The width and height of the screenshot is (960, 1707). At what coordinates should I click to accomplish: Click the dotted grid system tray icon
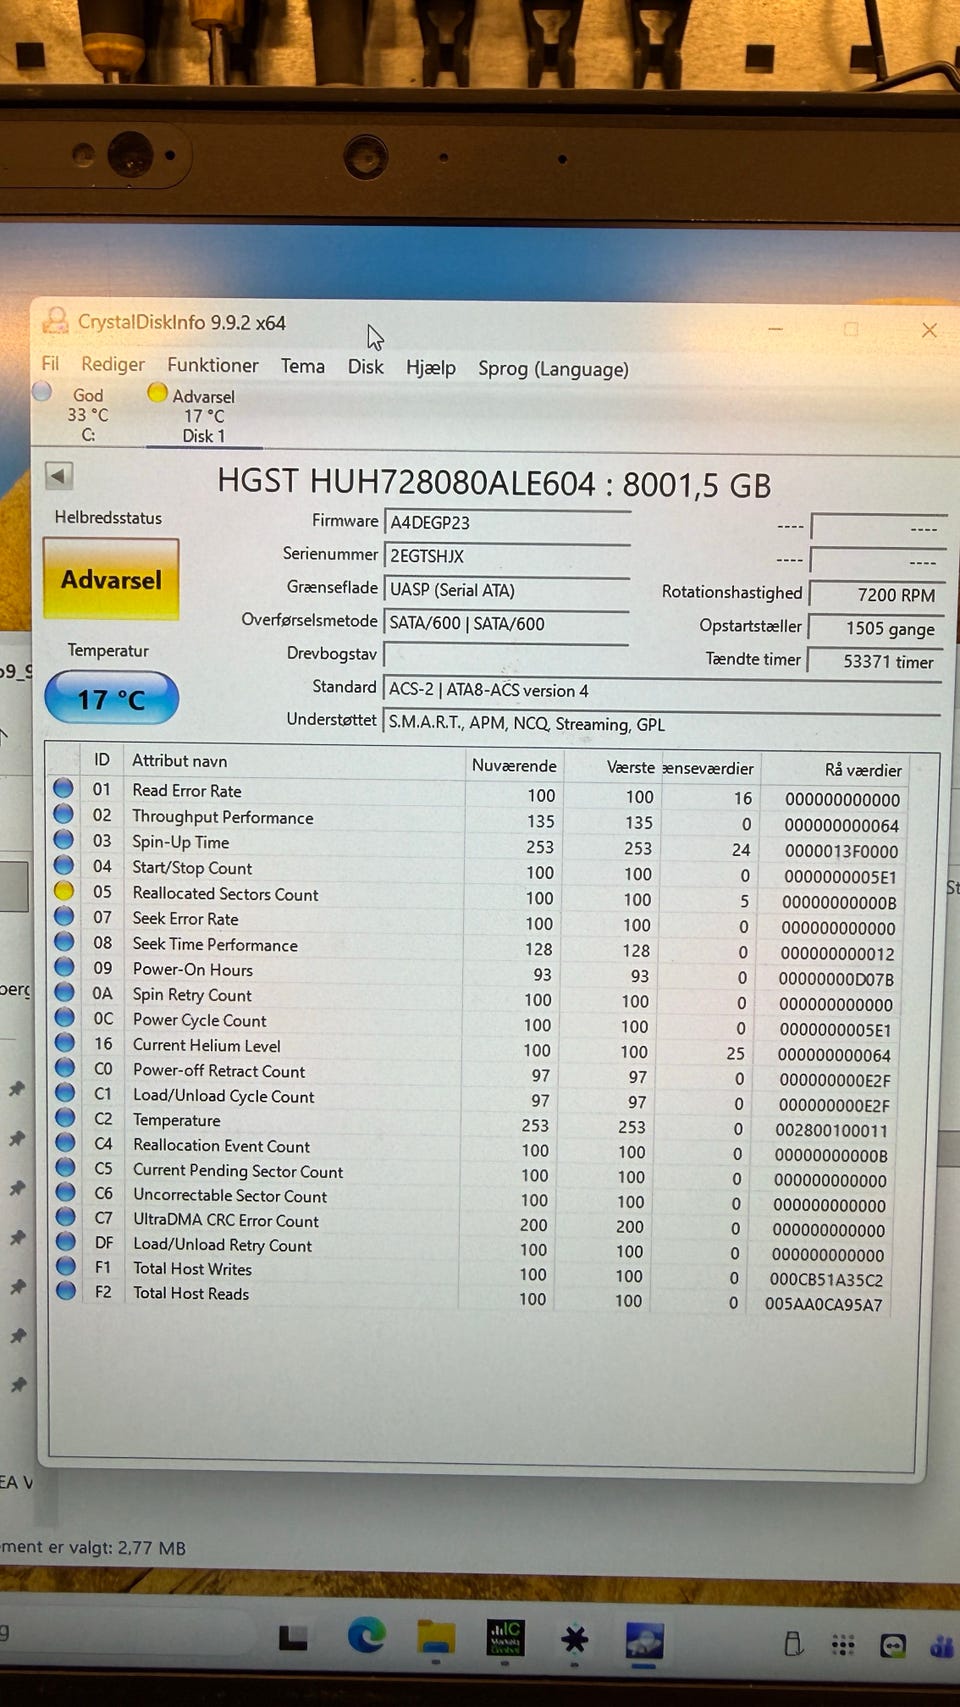pyautogui.click(x=843, y=1645)
